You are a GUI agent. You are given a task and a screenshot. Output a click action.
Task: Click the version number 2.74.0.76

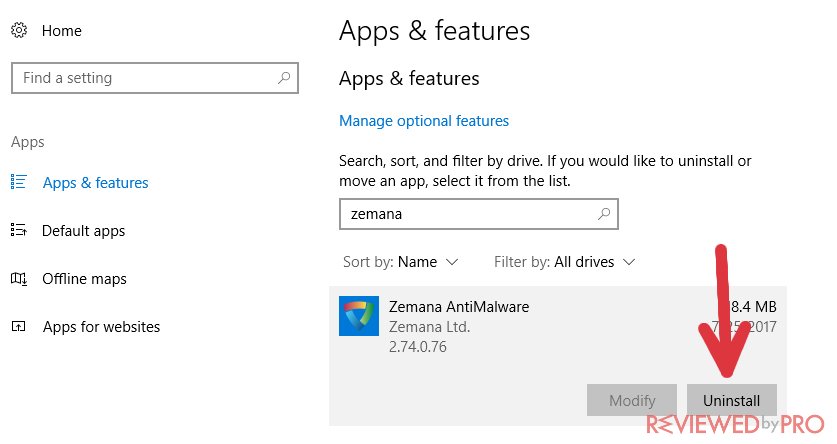point(417,346)
